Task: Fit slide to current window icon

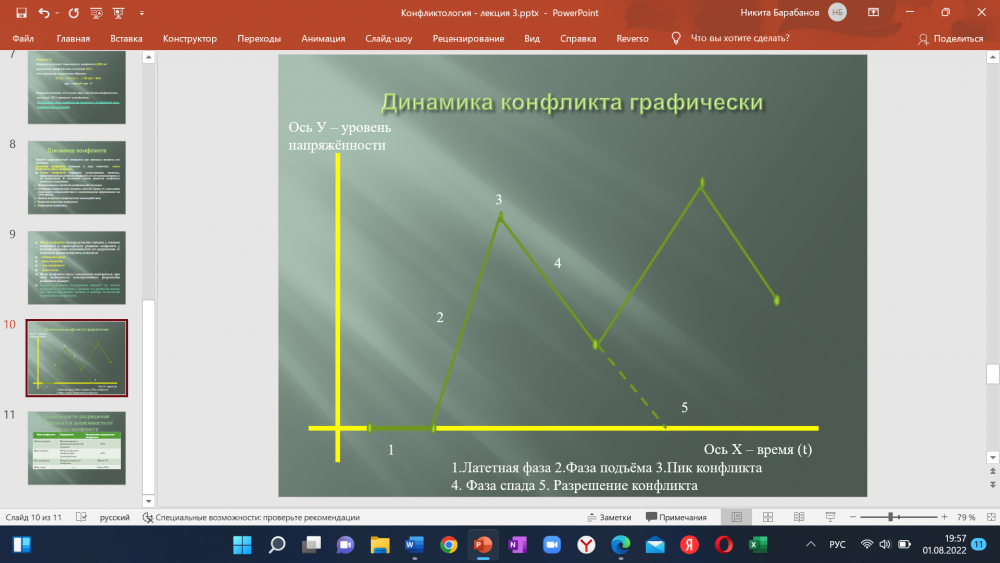Action: coord(991,517)
